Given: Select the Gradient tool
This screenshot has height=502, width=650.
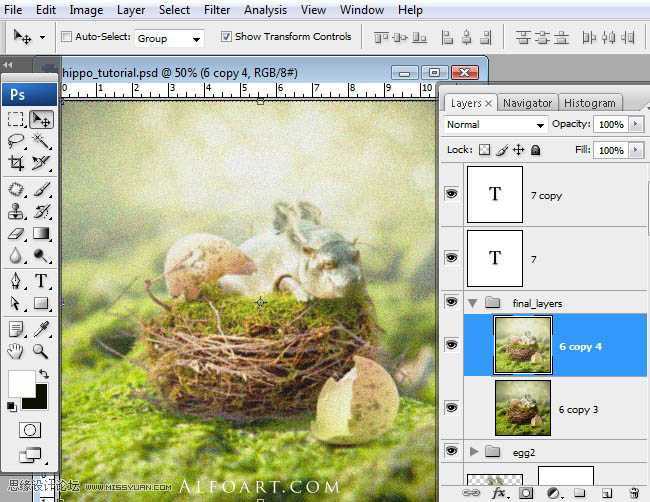Looking at the screenshot, I should [41, 234].
